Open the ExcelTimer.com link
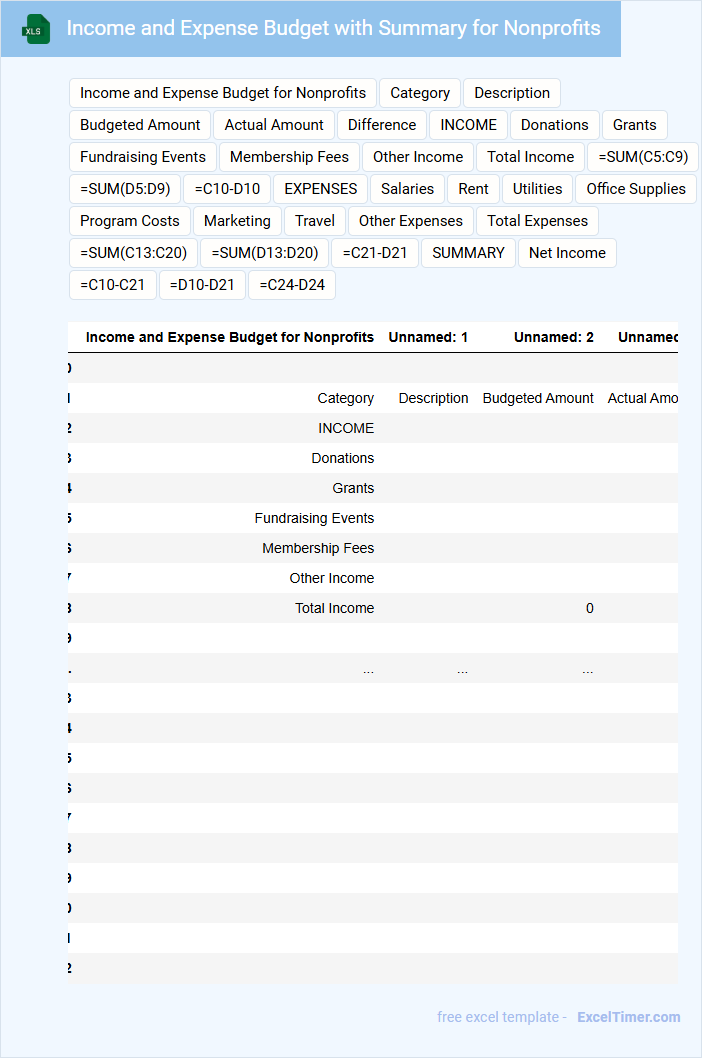Screen dimensions: 702x1058 pos(628,1017)
